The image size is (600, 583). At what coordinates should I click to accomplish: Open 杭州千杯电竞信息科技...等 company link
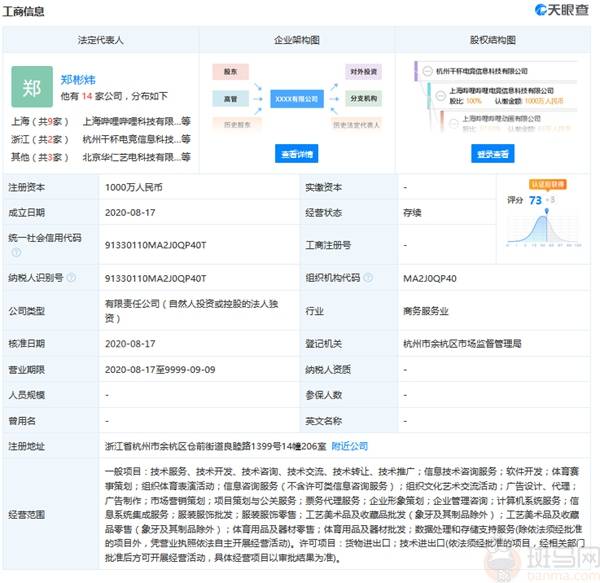point(137,139)
